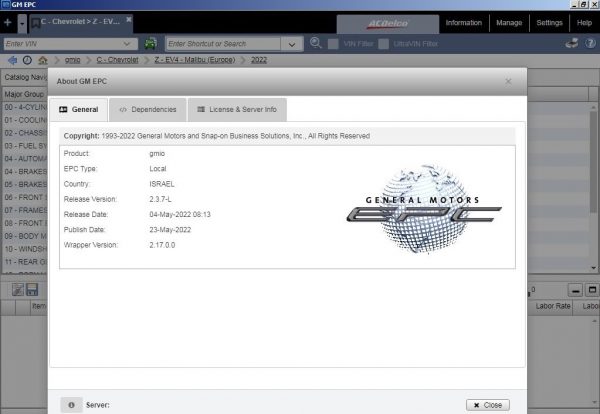The width and height of the screenshot is (600, 414).
Task: Open the Settings menu
Action: click(x=549, y=23)
